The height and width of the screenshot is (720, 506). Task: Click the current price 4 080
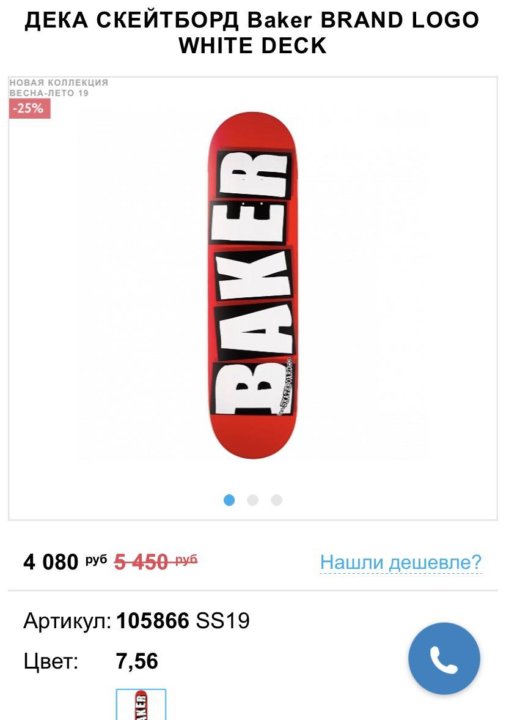(51, 562)
